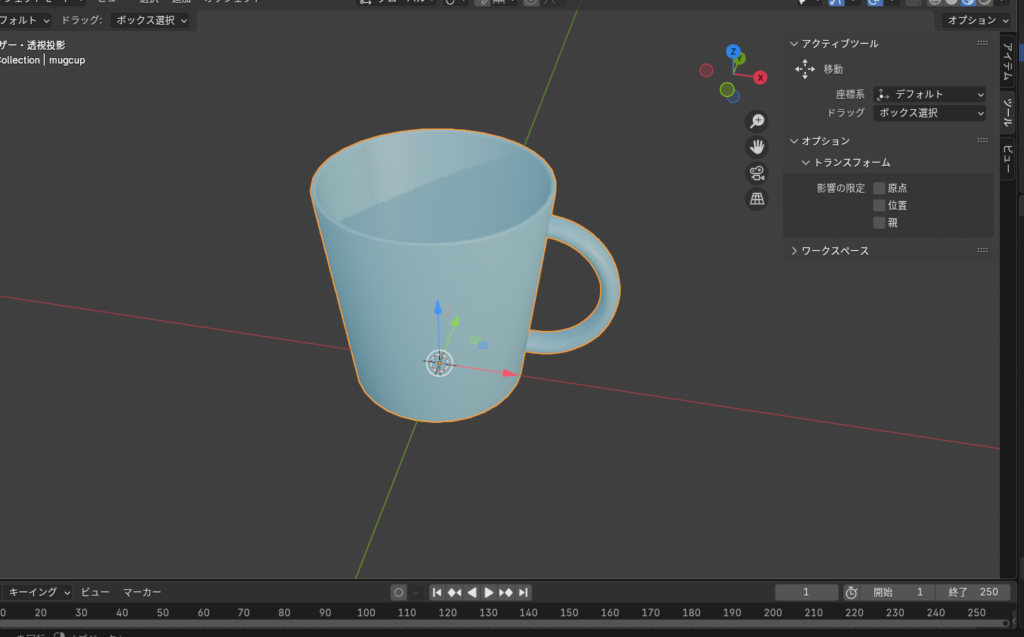Click the zoom magnifier icon in viewport
Image resolution: width=1024 pixels, height=637 pixels.
[757, 121]
